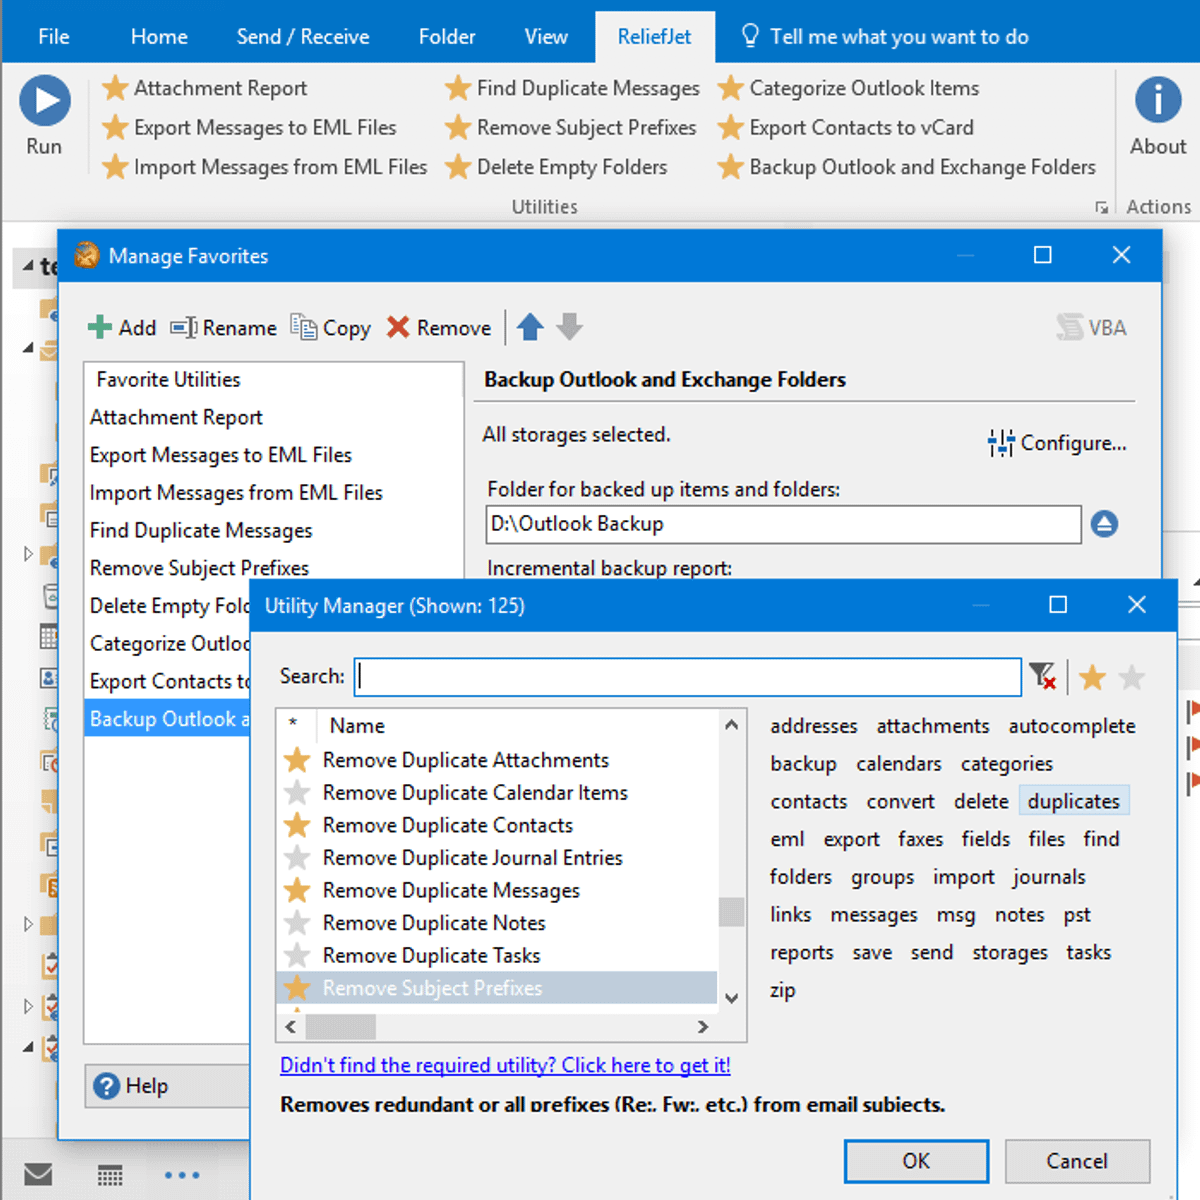This screenshot has width=1200, height=1200.
Task: Click the Search input field
Action: pyautogui.click(x=688, y=677)
